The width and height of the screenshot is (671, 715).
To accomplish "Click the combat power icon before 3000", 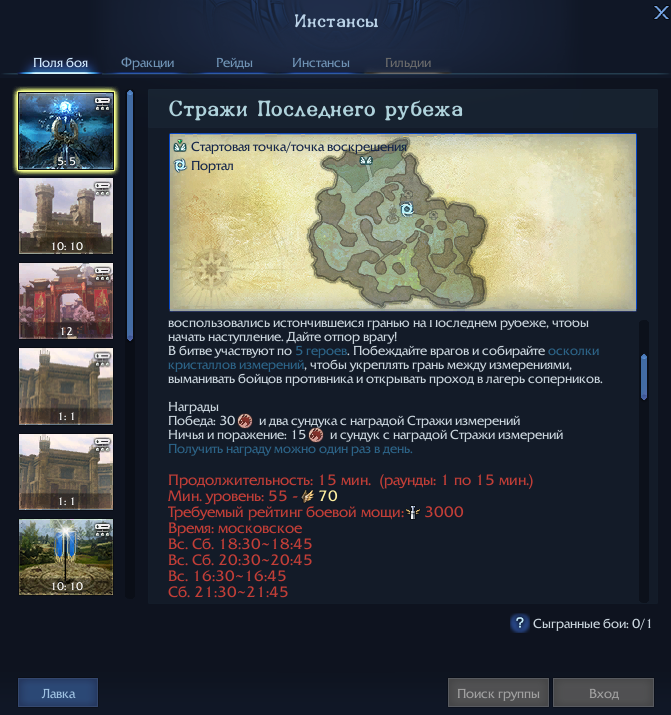I will [x=413, y=512].
